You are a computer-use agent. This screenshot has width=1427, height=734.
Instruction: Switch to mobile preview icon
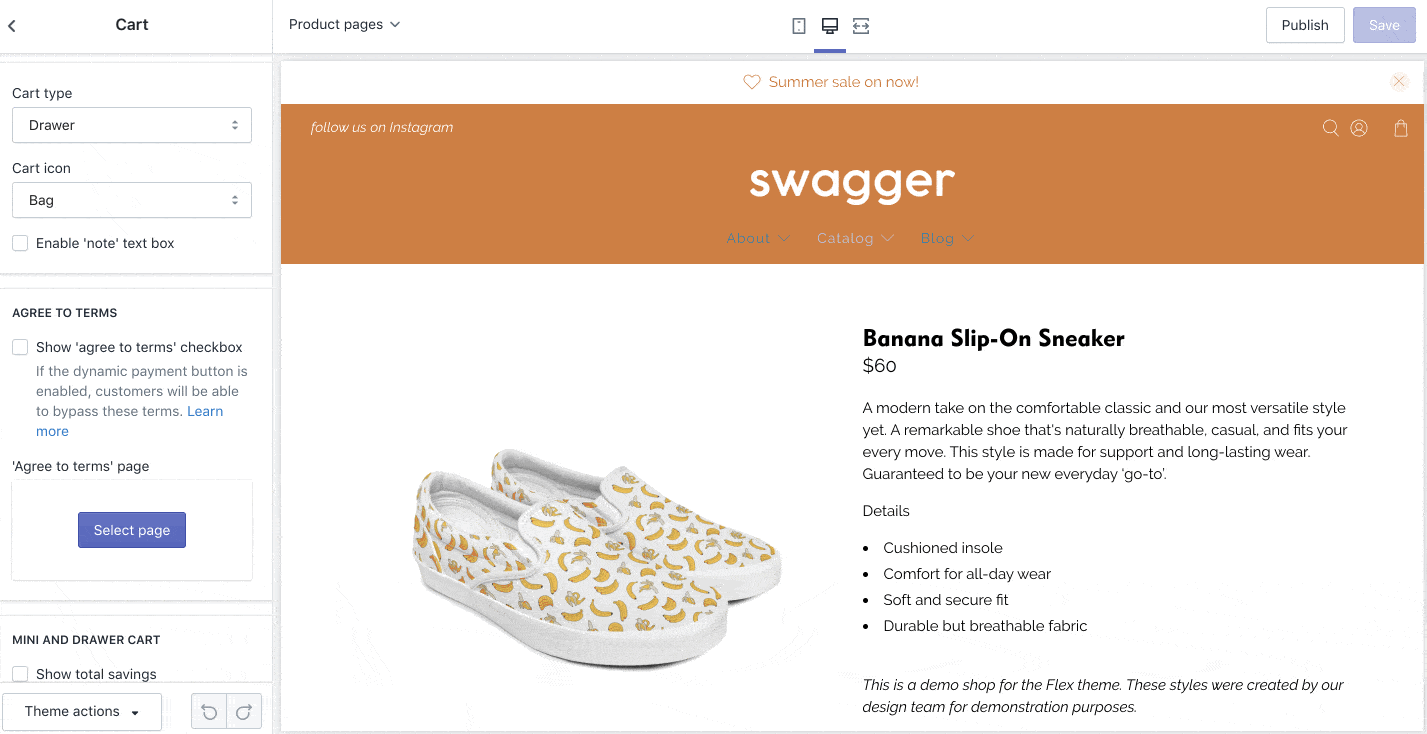798,26
